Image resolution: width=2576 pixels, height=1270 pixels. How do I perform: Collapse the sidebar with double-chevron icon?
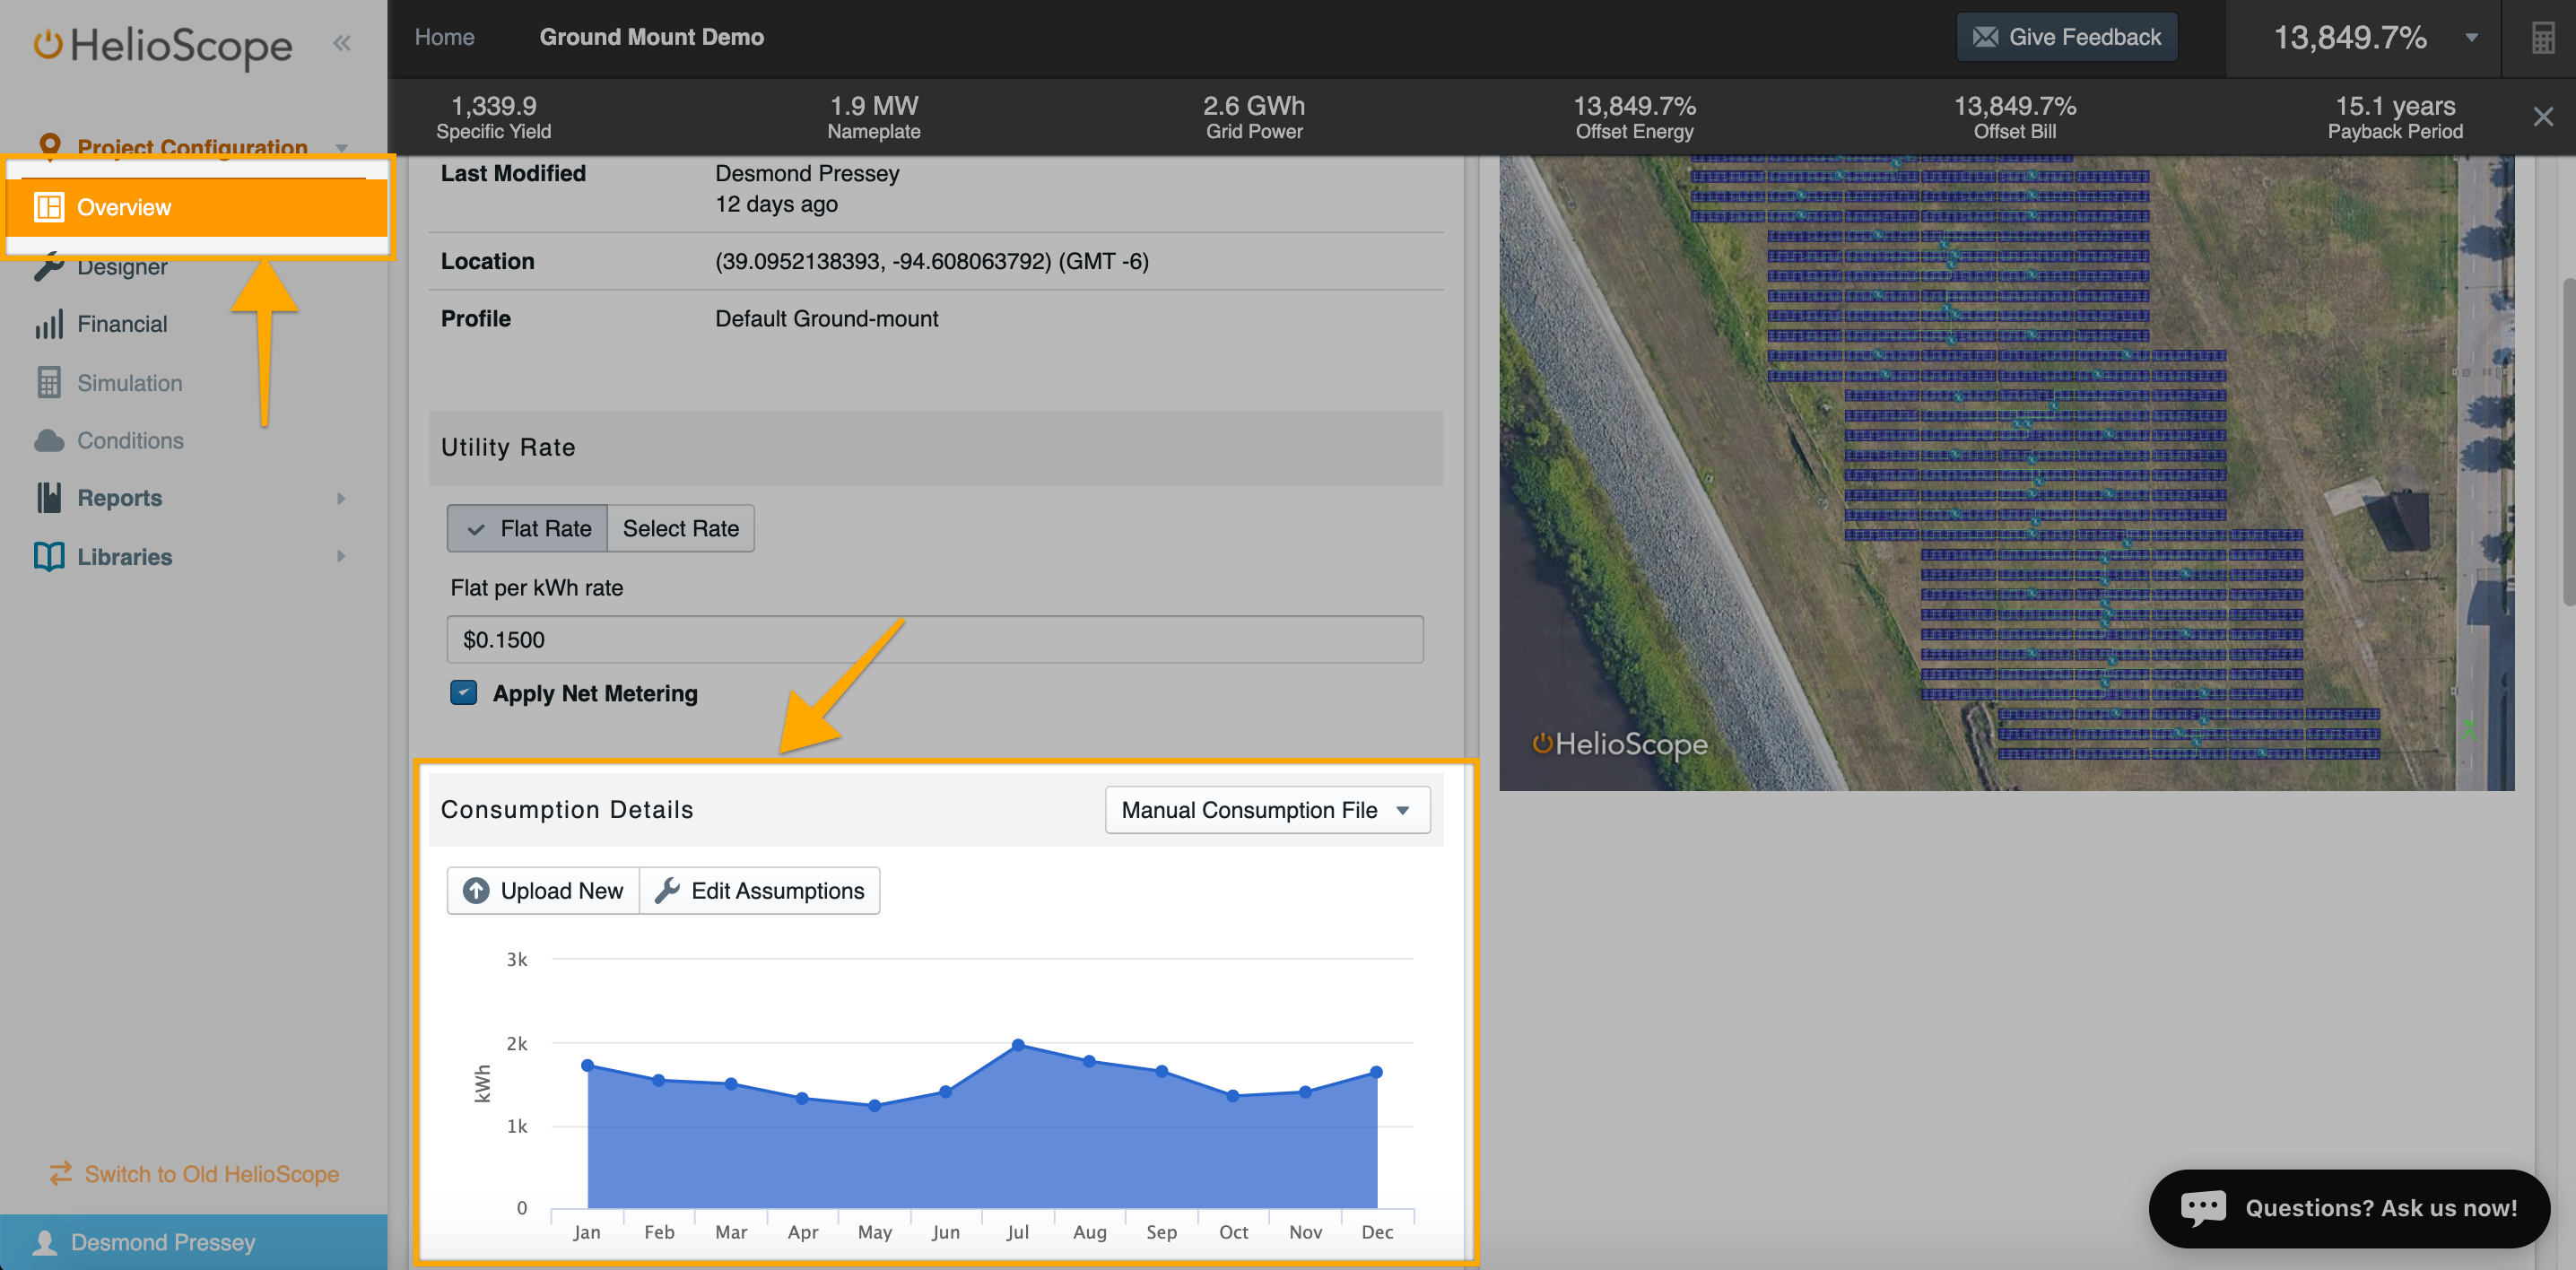[342, 42]
